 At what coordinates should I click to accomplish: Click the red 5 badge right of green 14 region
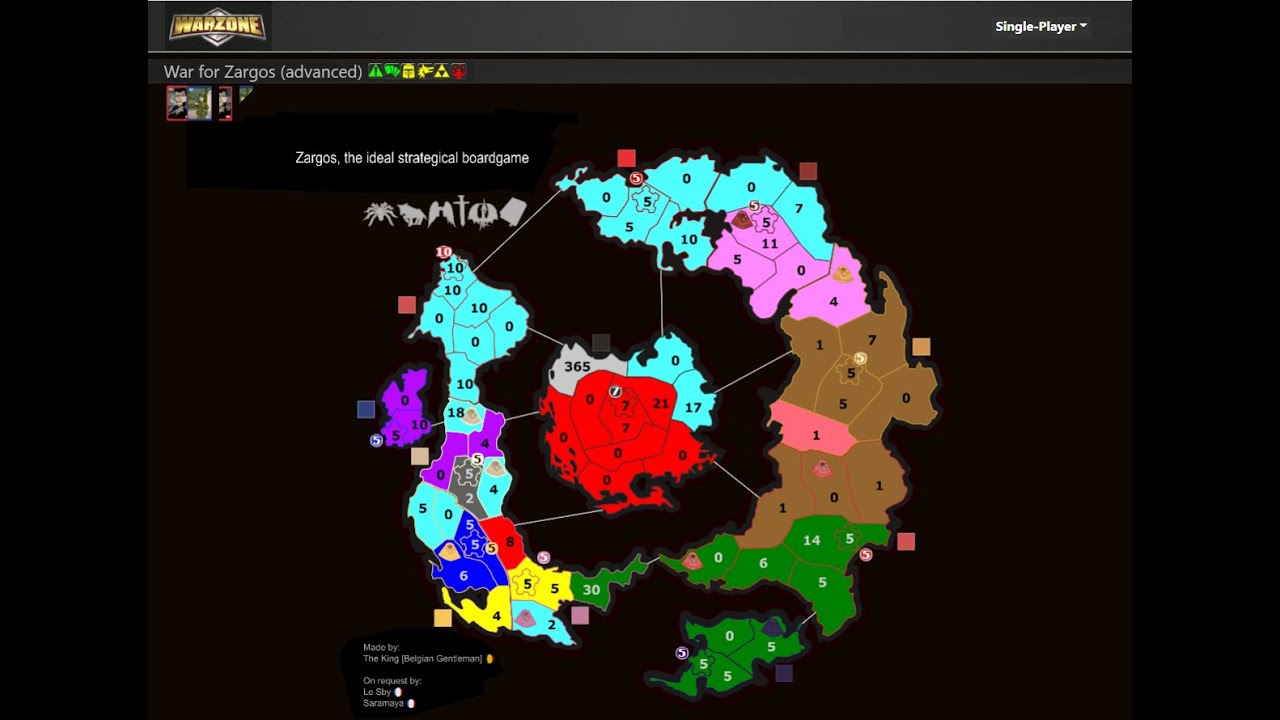coord(866,554)
